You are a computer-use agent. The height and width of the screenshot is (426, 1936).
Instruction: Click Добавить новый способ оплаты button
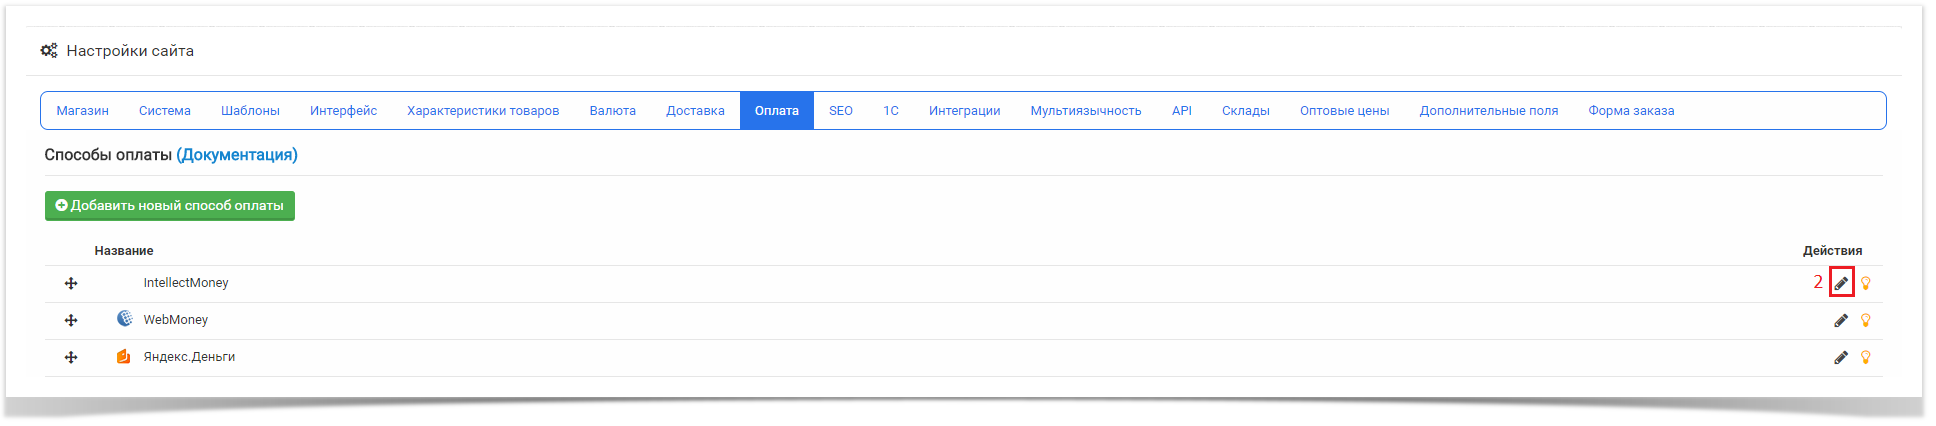pos(170,206)
